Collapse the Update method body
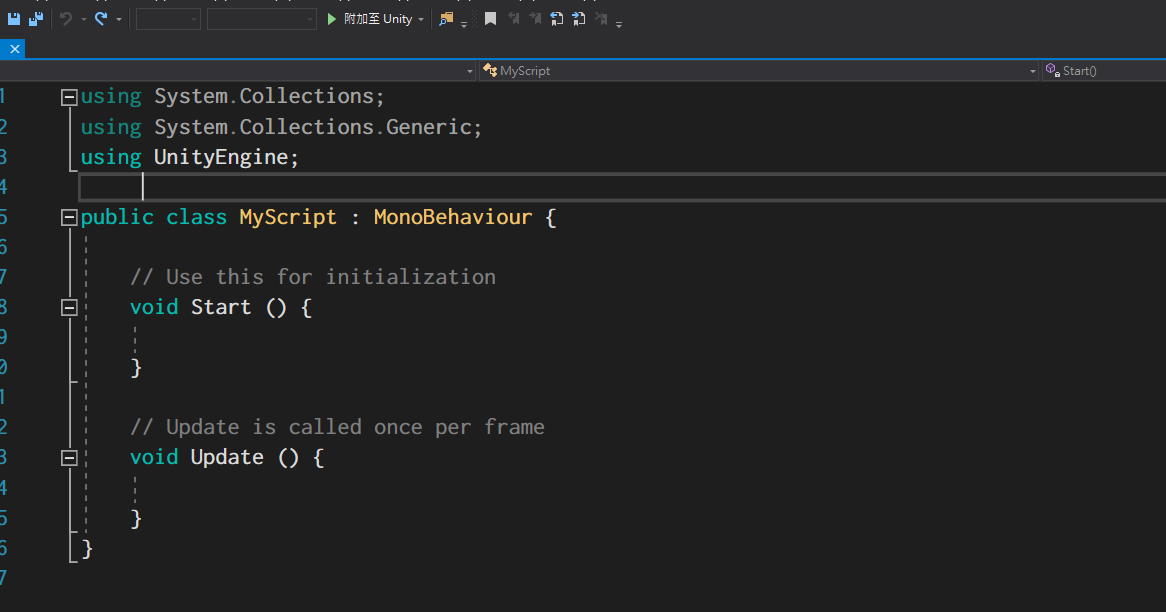Screen dimensions: 1166x612 coord(68,457)
